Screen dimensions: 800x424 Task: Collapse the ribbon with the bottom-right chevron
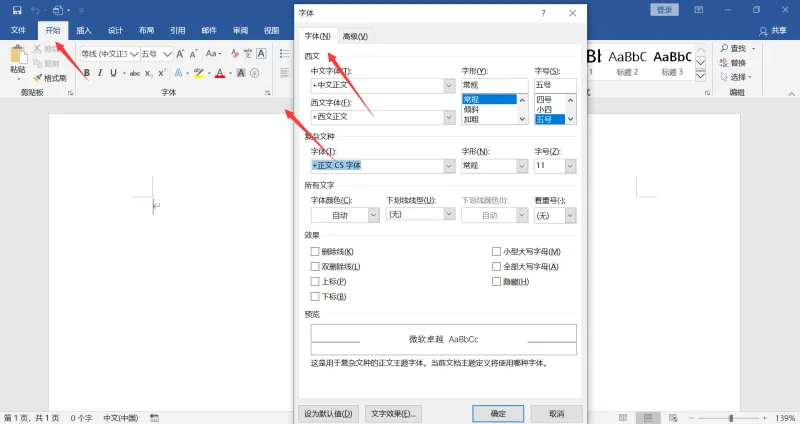pyautogui.click(x=791, y=94)
